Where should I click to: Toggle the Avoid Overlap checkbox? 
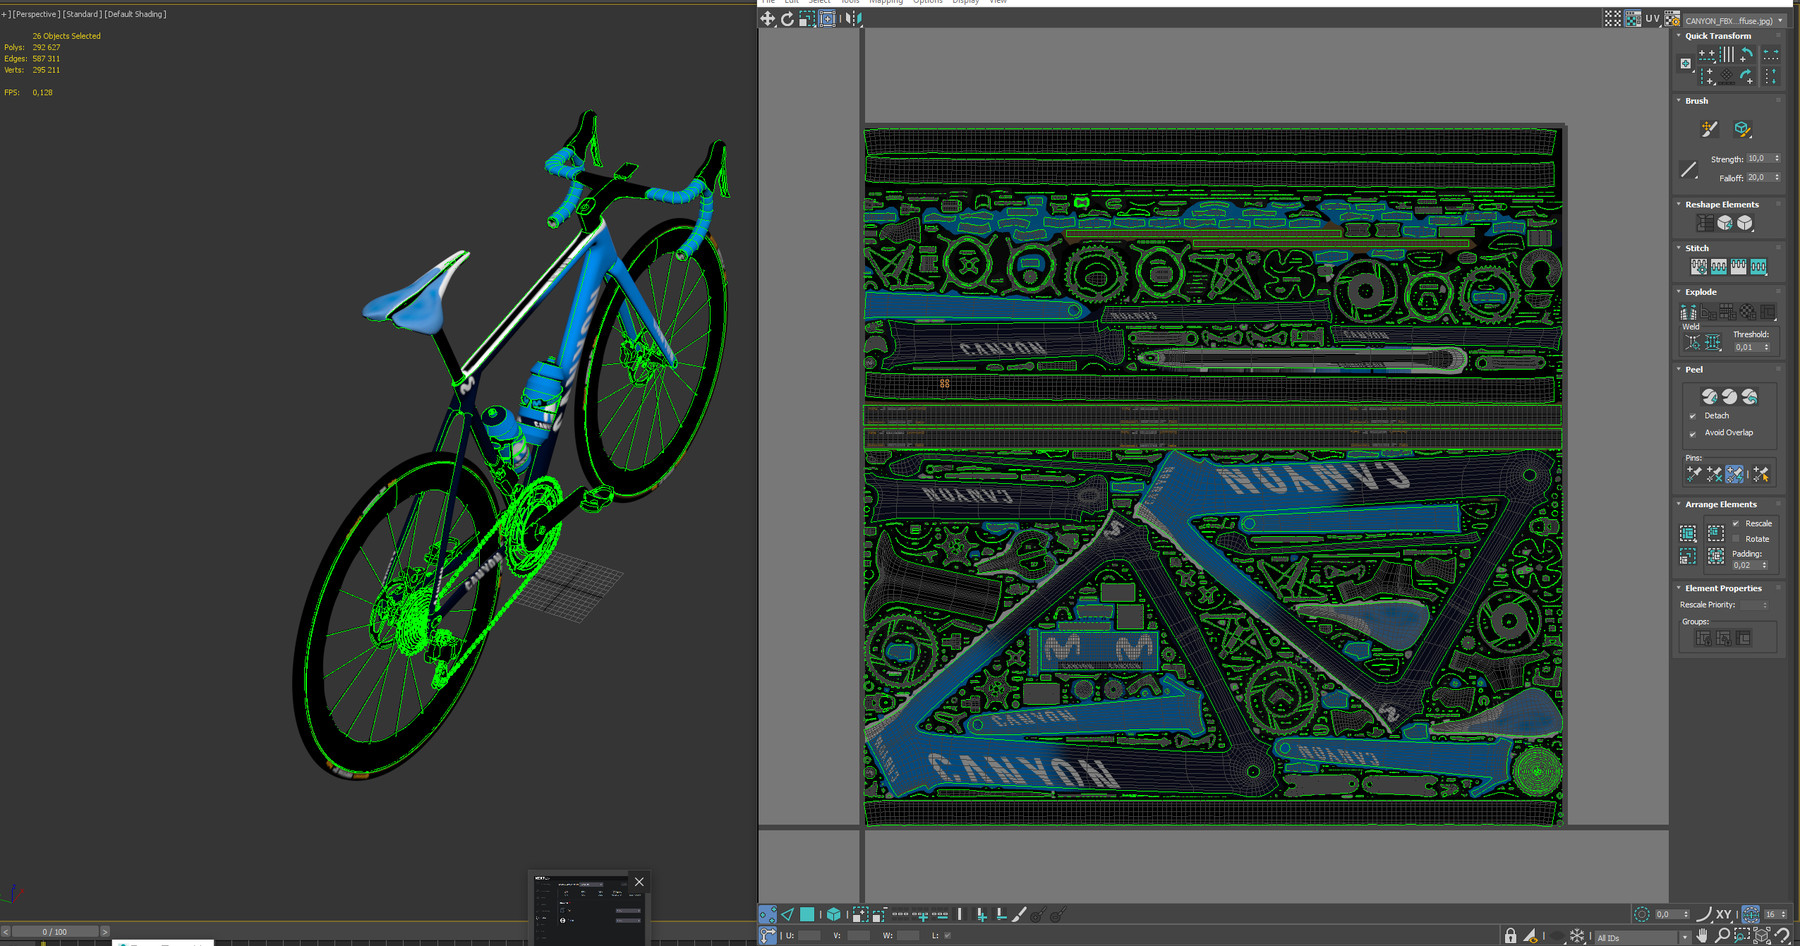(1692, 434)
